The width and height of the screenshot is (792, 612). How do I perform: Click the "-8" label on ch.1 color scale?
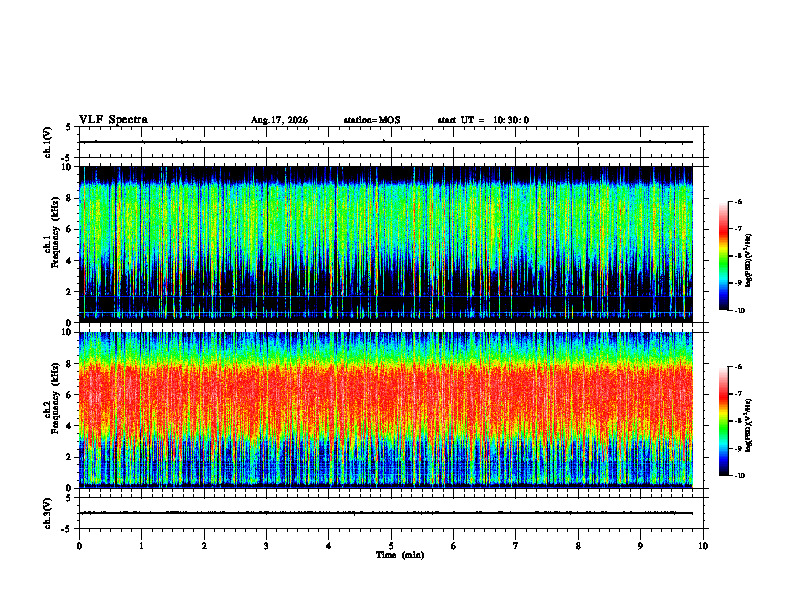[x=739, y=256]
